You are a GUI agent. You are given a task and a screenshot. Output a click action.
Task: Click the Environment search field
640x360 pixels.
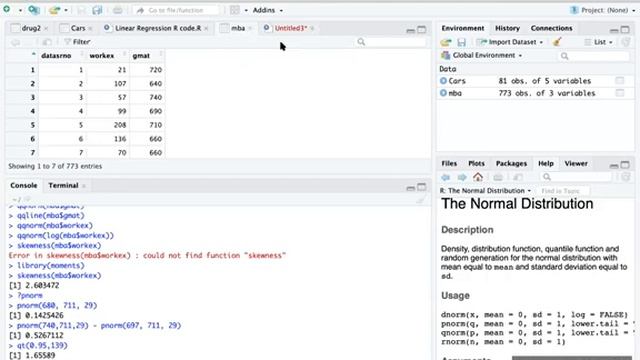(x=594, y=56)
